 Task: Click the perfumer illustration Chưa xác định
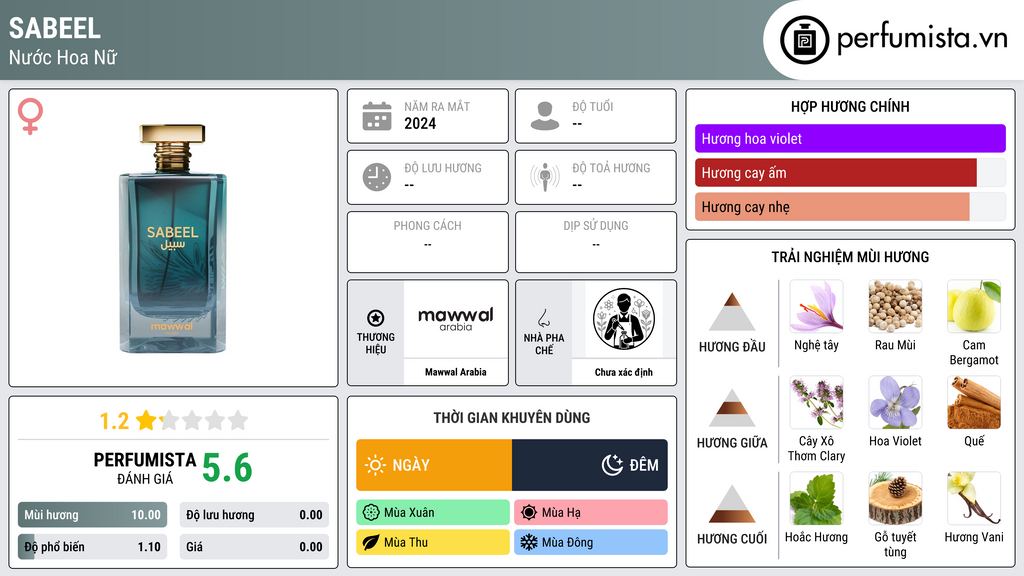click(x=624, y=319)
